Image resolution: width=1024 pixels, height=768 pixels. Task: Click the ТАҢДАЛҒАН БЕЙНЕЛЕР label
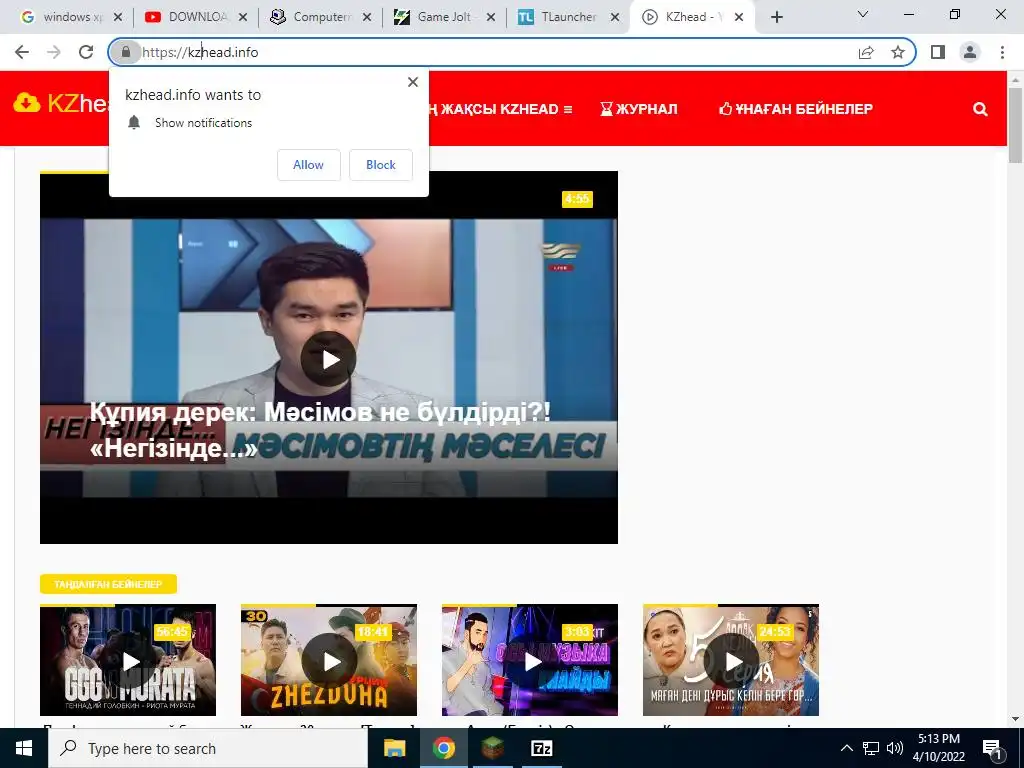pyautogui.click(x=108, y=584)
